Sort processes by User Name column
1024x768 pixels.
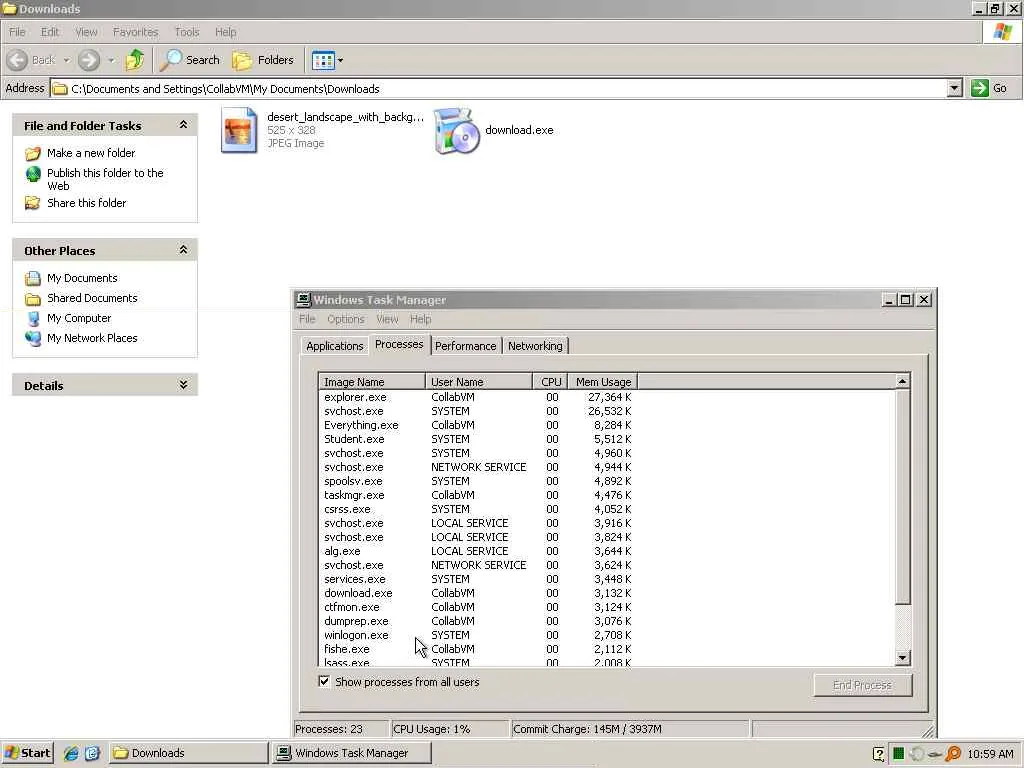[x=479, y=382]
